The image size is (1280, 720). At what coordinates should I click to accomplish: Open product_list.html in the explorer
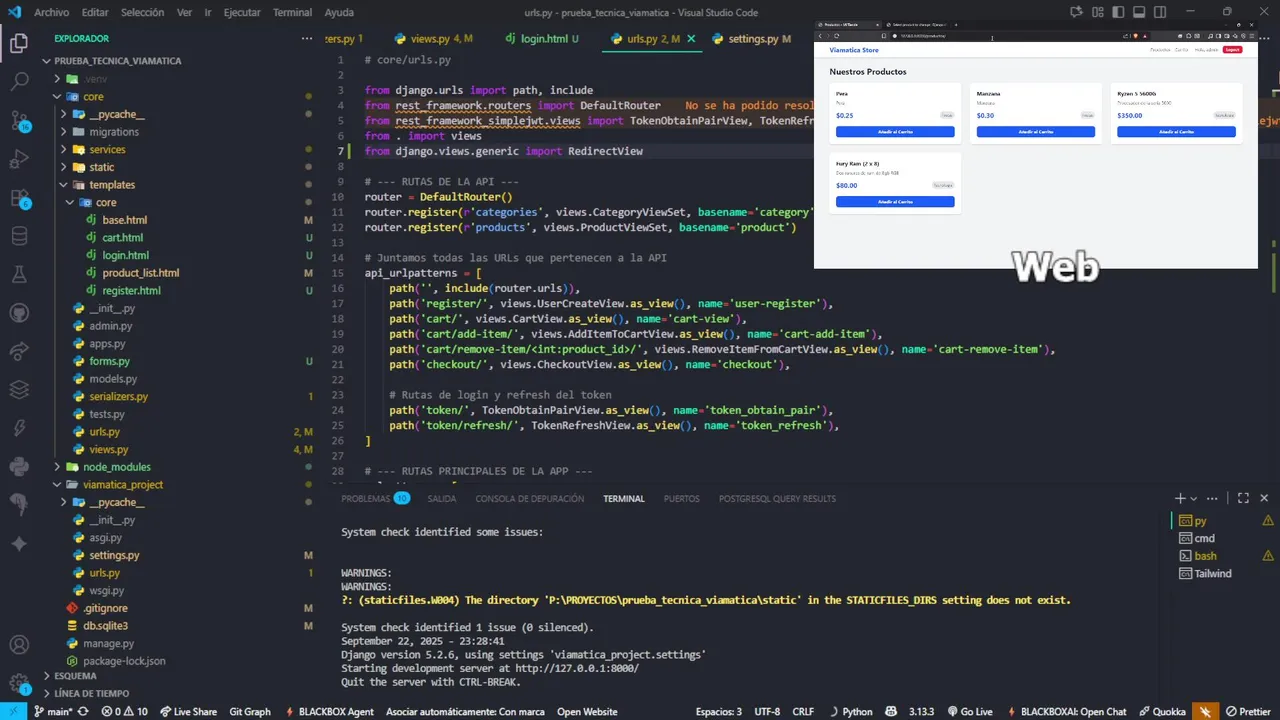[140, 273]
